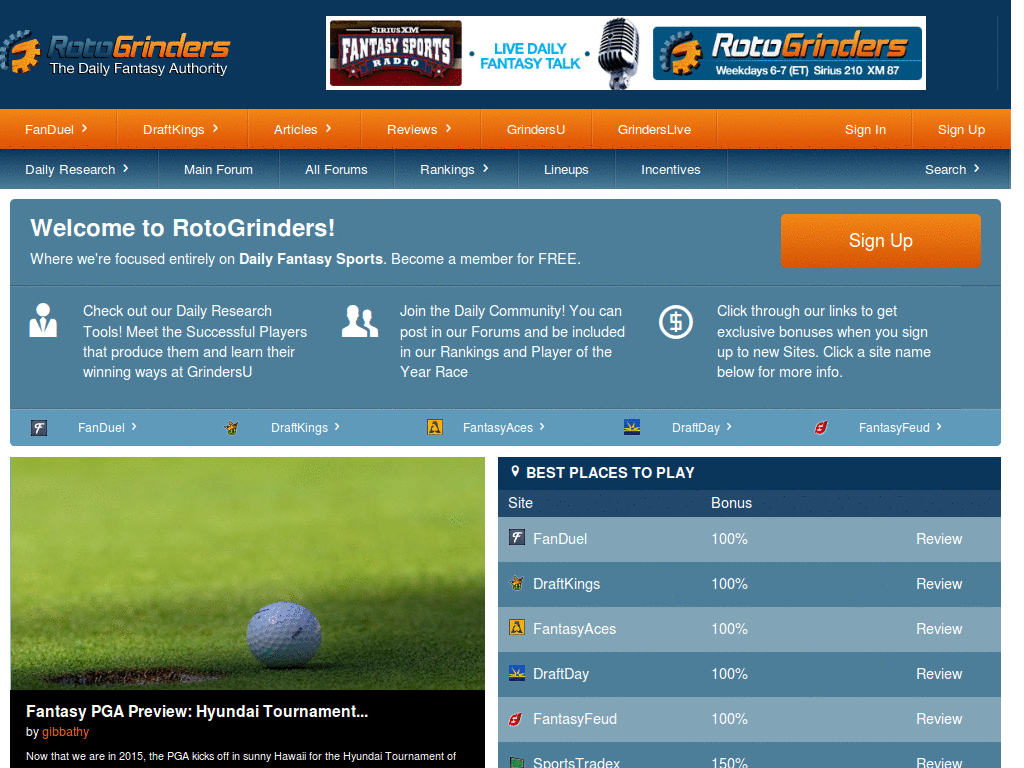Screen dimensions: 1024x768
Task: Expand the FanDuel menu in the orange navbar
Action: pos(56,129)
